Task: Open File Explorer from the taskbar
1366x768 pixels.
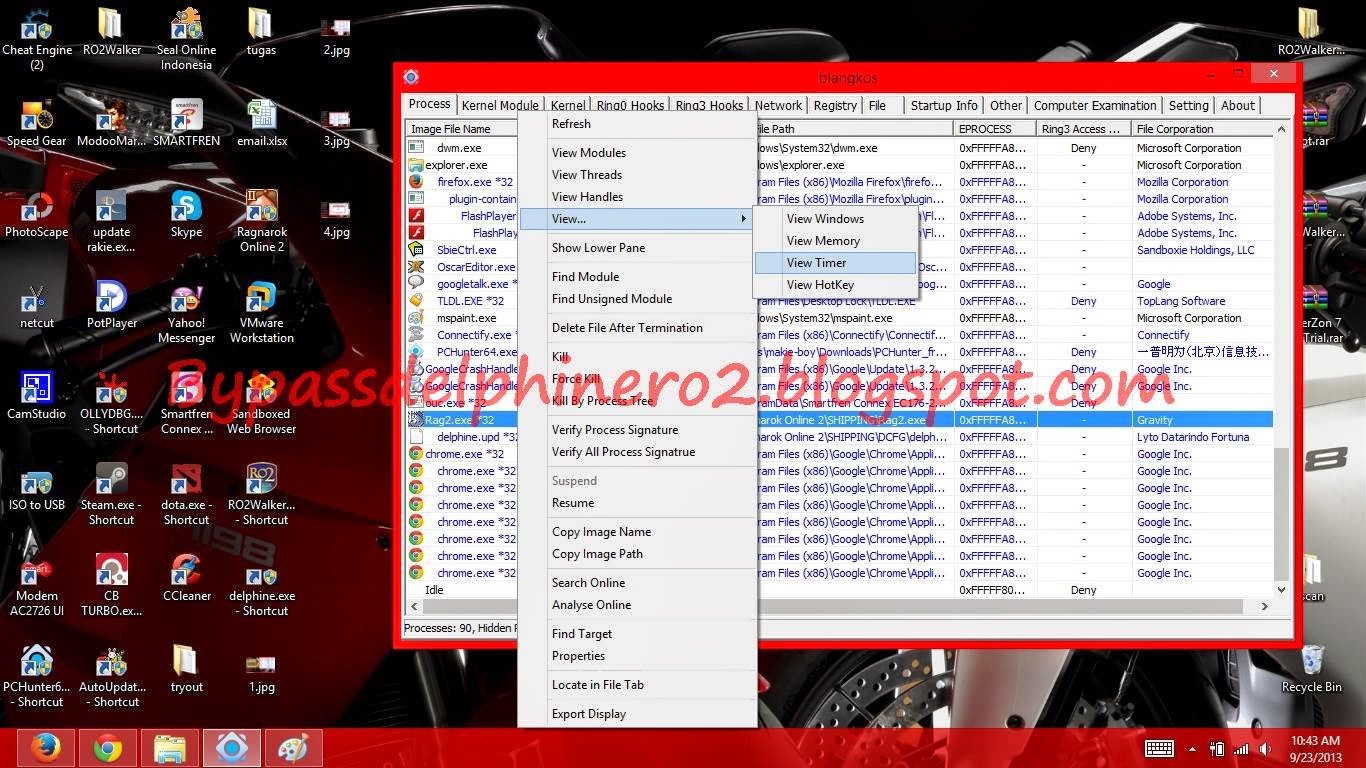Action: pyautogui.click(x=169, y=748)
